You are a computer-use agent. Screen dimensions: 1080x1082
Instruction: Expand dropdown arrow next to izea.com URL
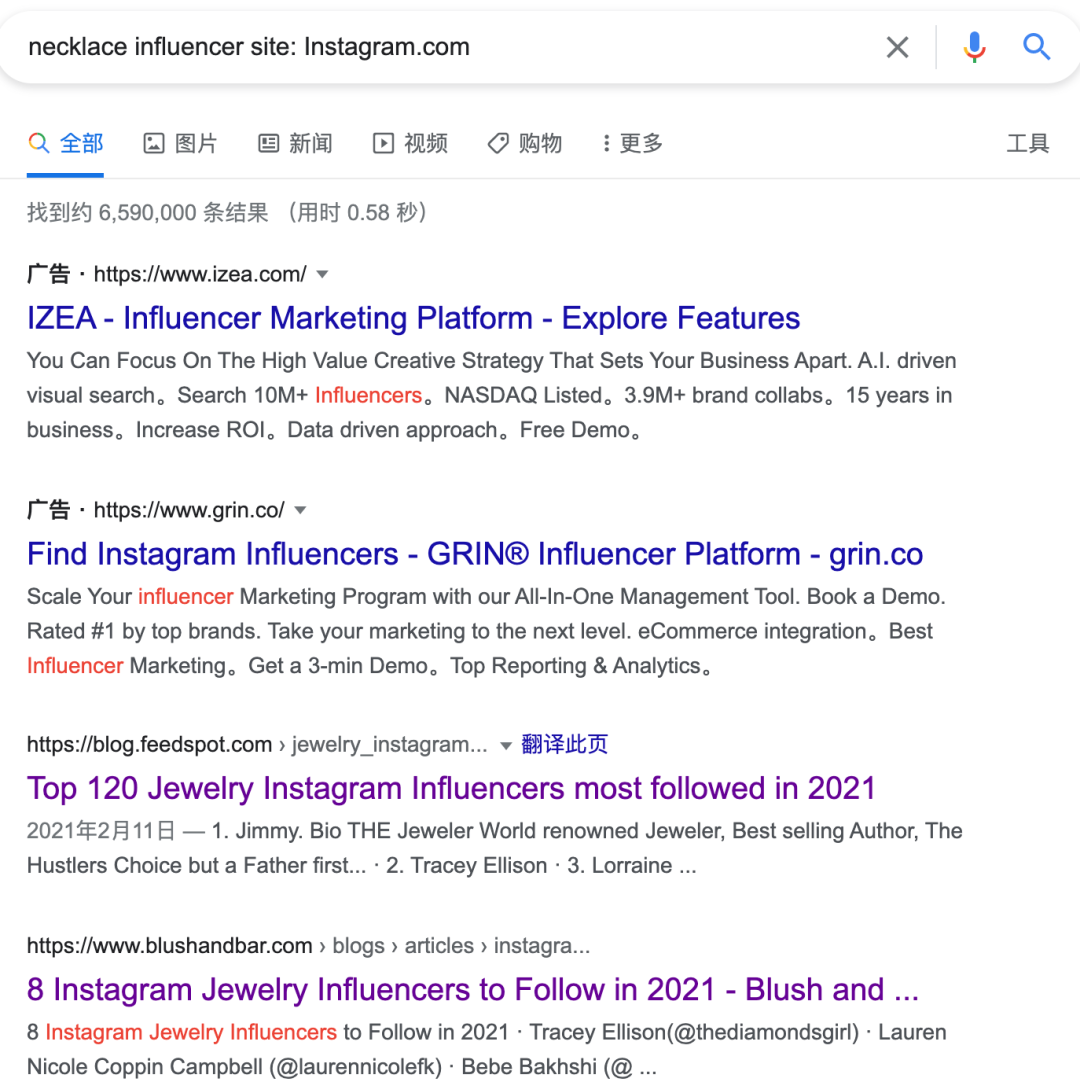[322, 275]
